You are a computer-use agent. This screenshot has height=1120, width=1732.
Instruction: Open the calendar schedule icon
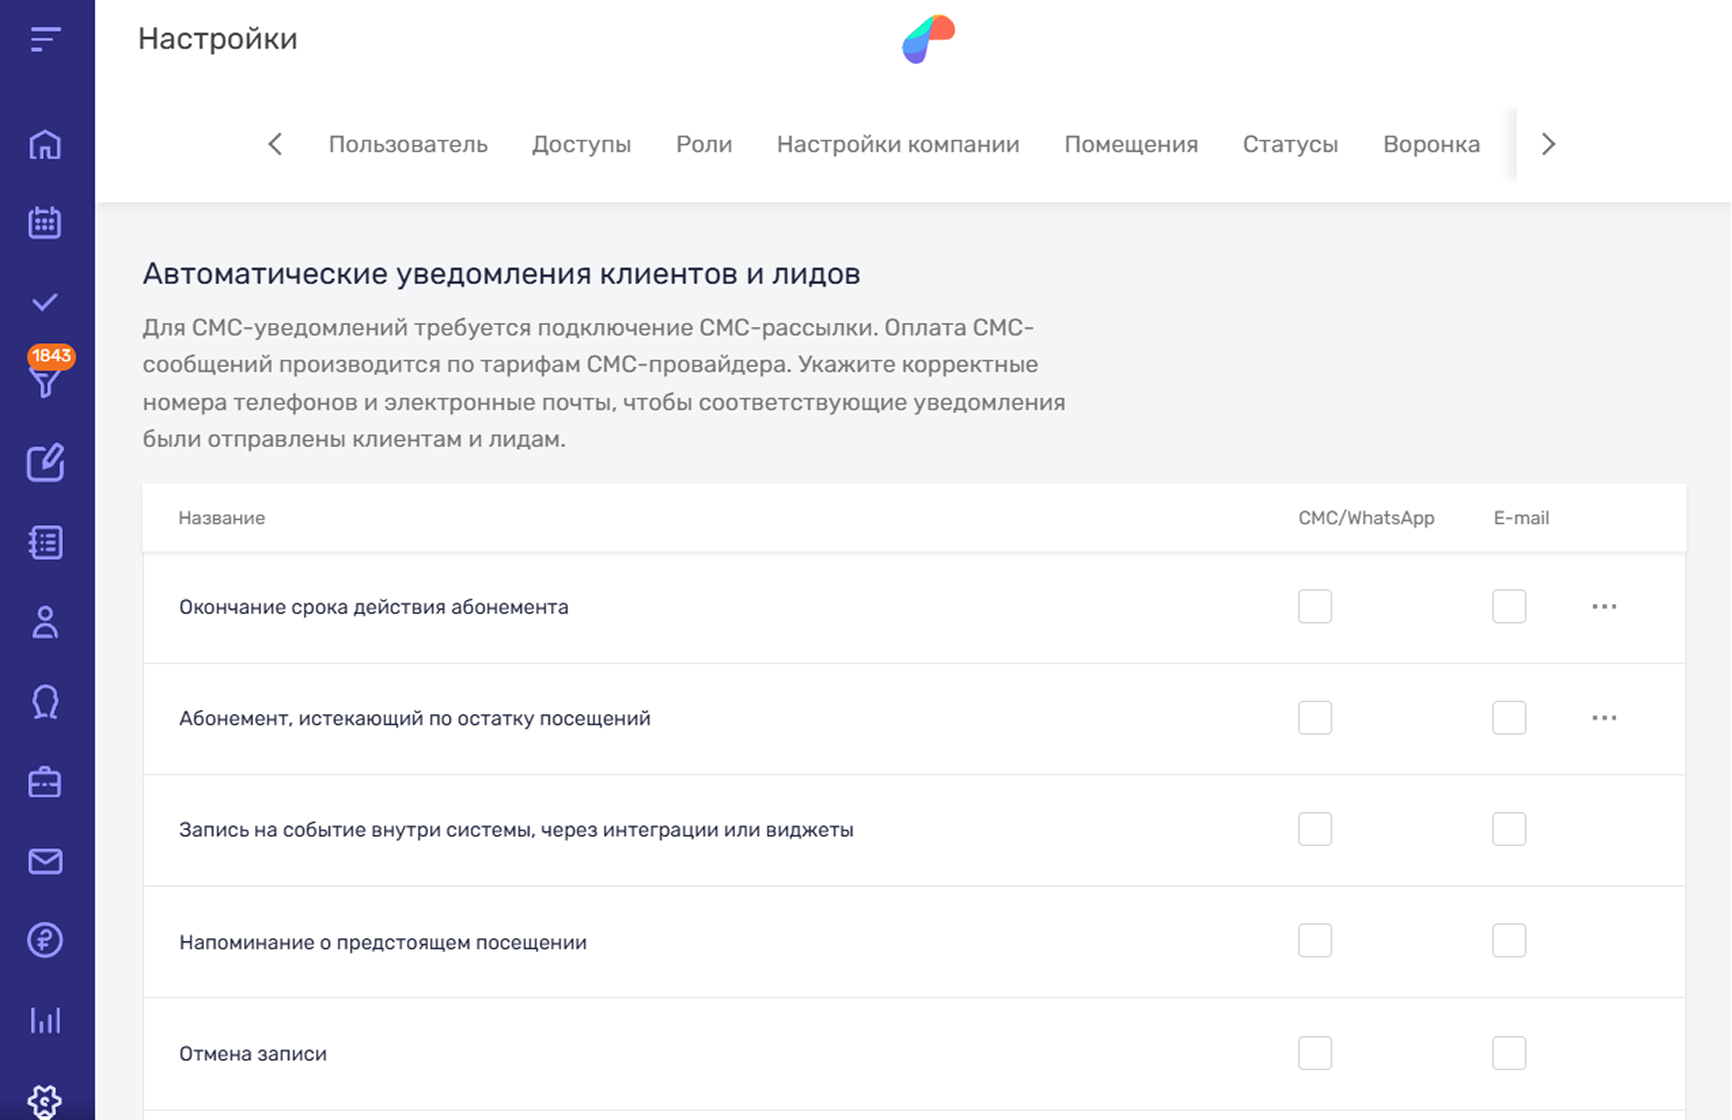click(45, 222)
